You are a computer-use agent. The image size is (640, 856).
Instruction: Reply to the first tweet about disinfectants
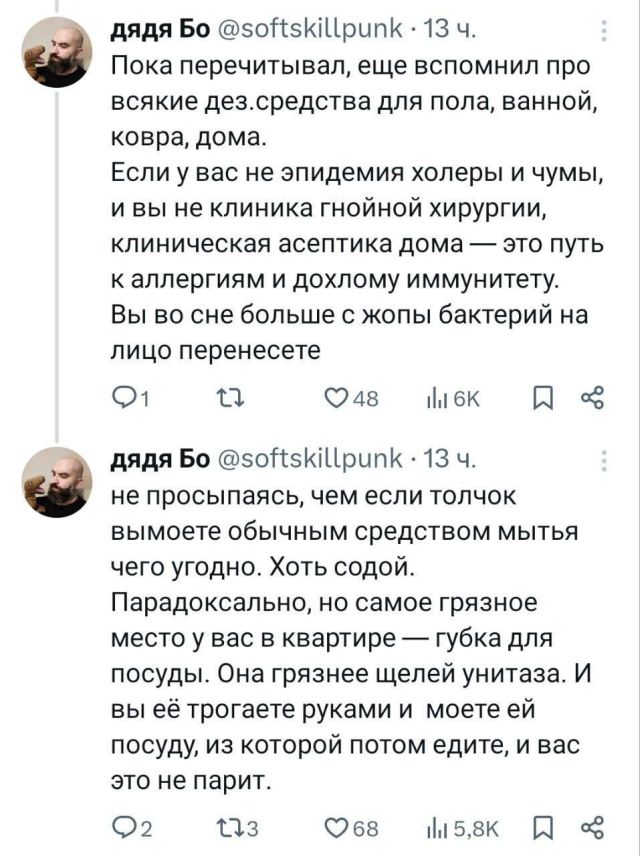point(125,400)
